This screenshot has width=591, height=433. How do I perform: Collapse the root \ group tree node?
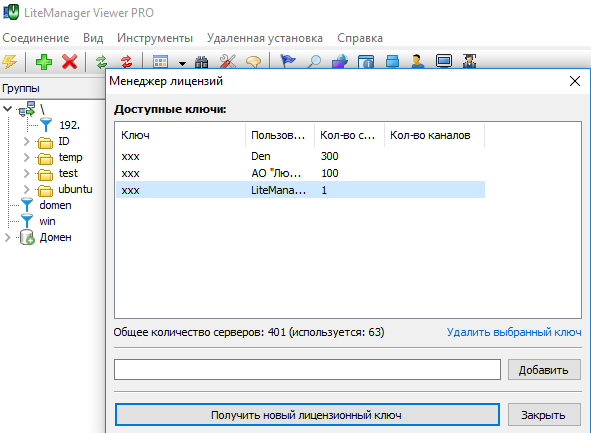point(8,109)
